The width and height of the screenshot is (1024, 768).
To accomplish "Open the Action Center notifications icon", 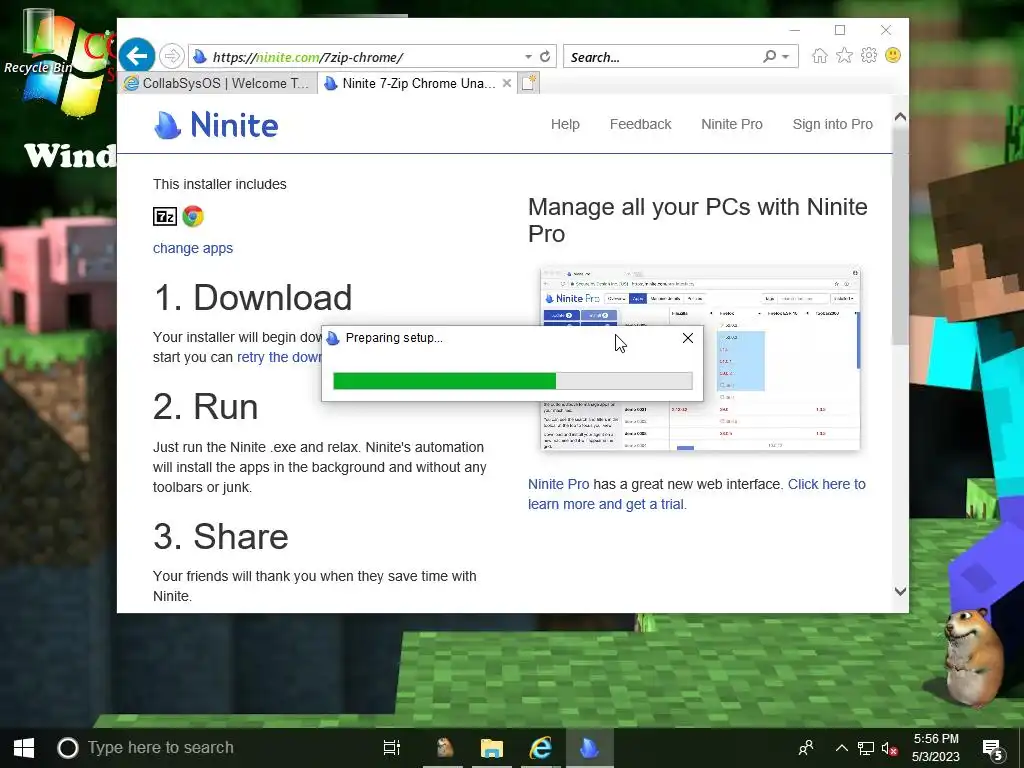I will coord(993,750).
